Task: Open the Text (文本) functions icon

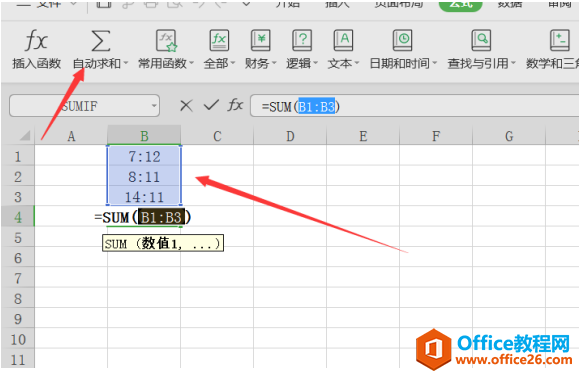Action: pyautogui.click(x=343, y=40)
